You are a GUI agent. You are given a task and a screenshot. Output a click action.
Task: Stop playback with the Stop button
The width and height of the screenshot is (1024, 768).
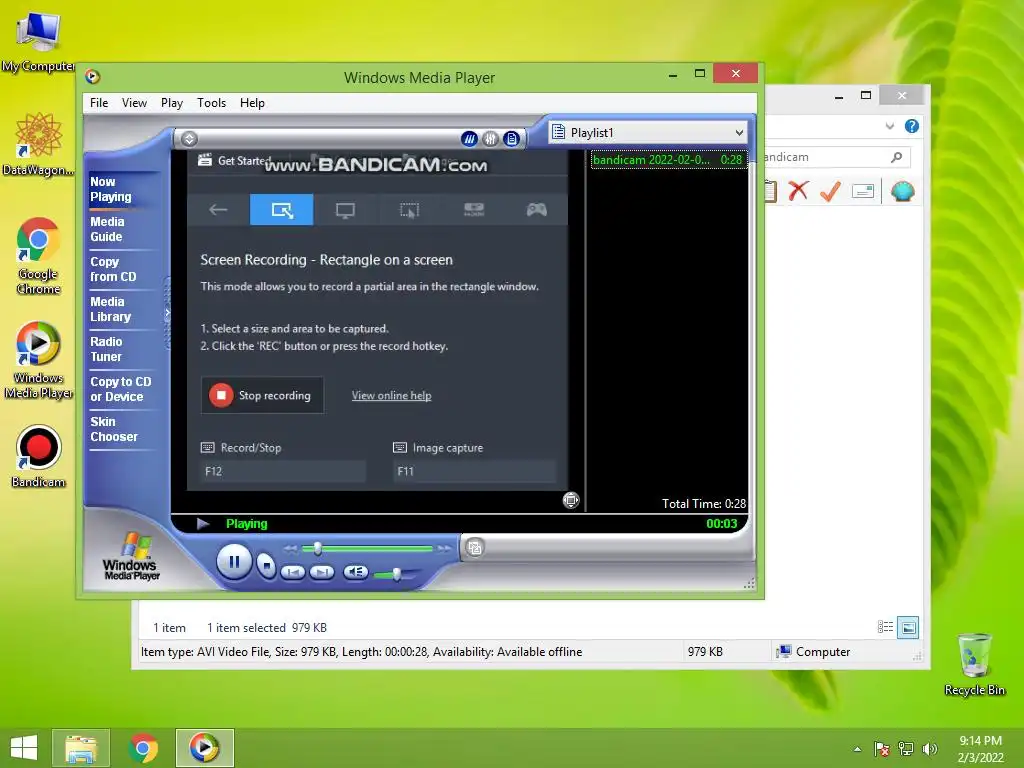[266, 564]
